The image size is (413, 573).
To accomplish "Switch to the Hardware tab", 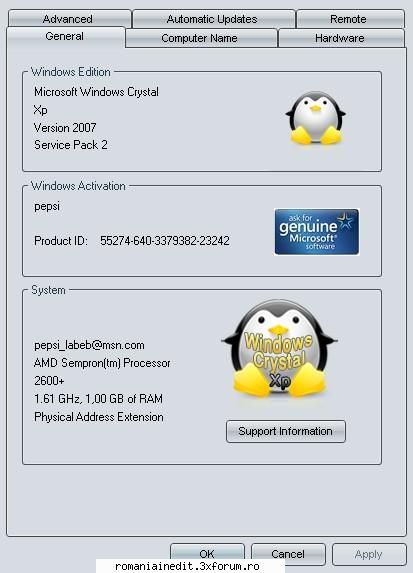I will click(341, 38).
